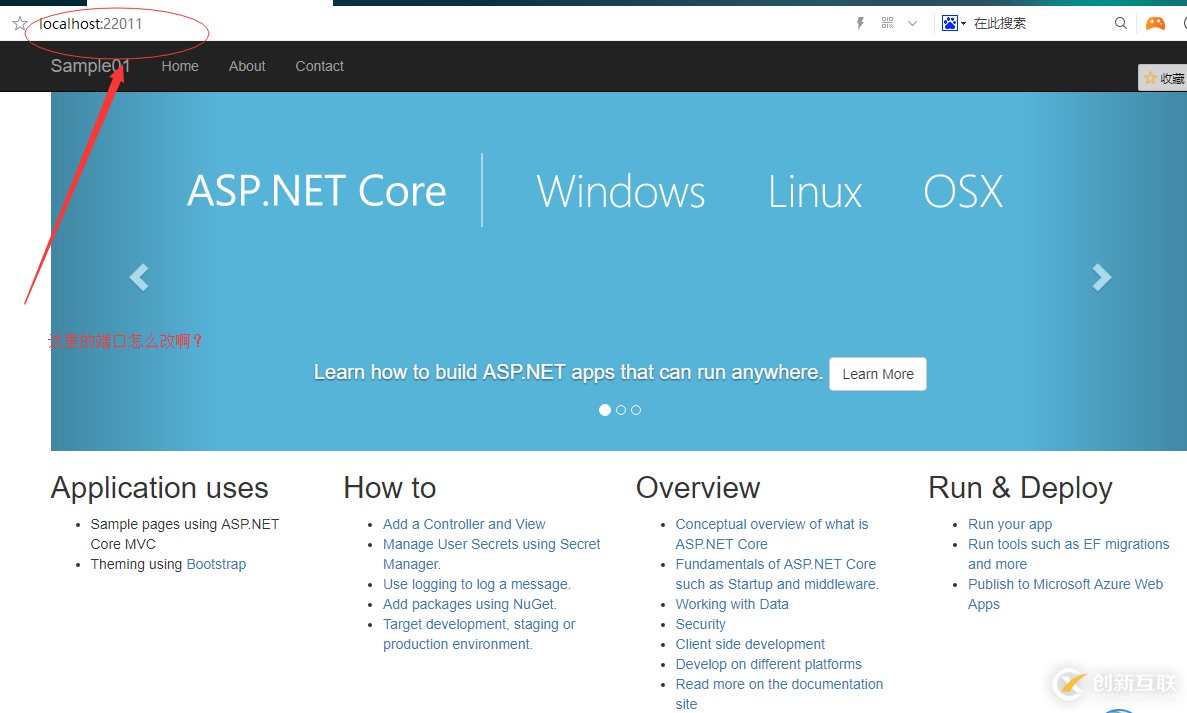Open Add a Controller and View link
This screenshot has height=713, width=1187.
coord(464,525)
